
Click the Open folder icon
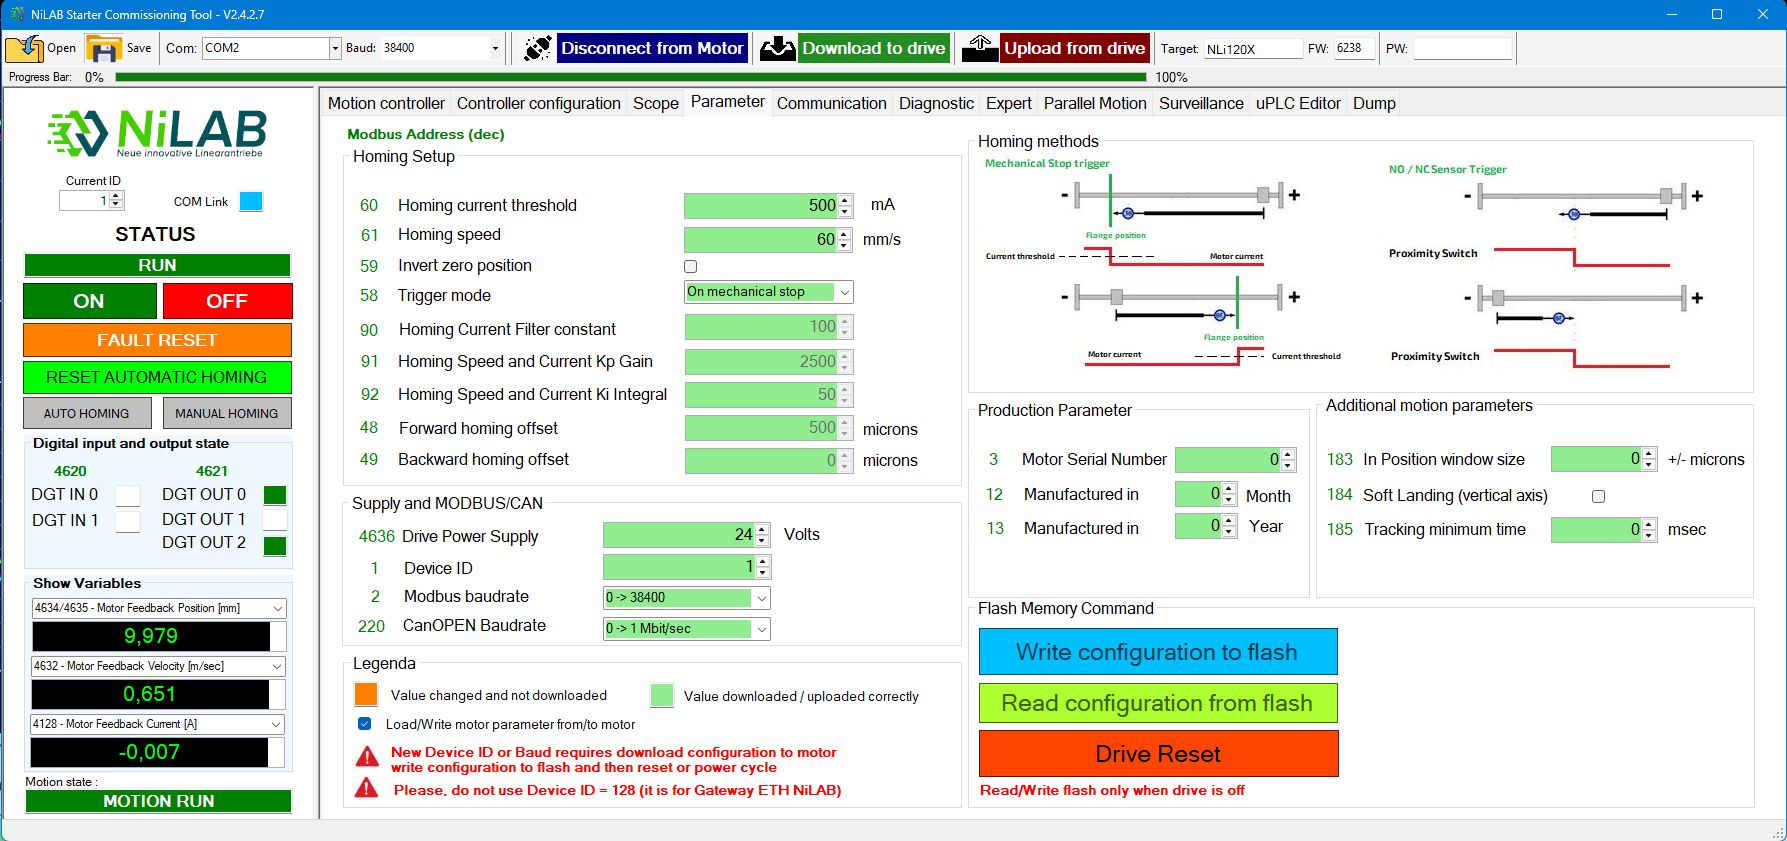point(24,48)
